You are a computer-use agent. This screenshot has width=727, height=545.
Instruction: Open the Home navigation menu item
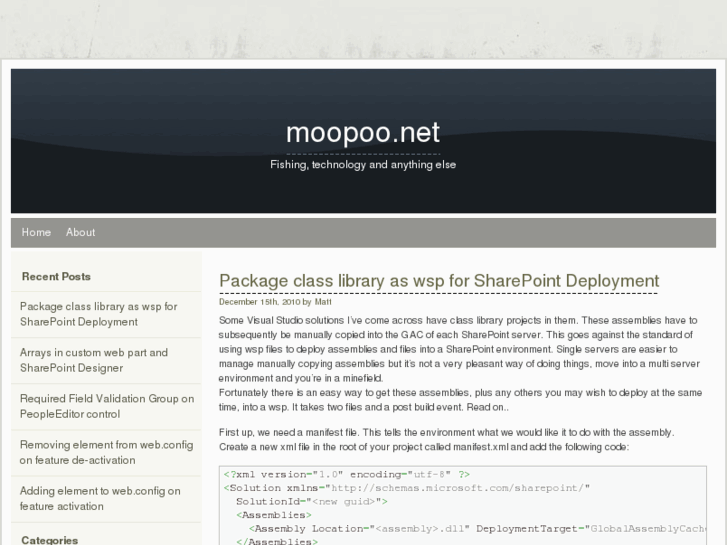[x=36, y=232]
